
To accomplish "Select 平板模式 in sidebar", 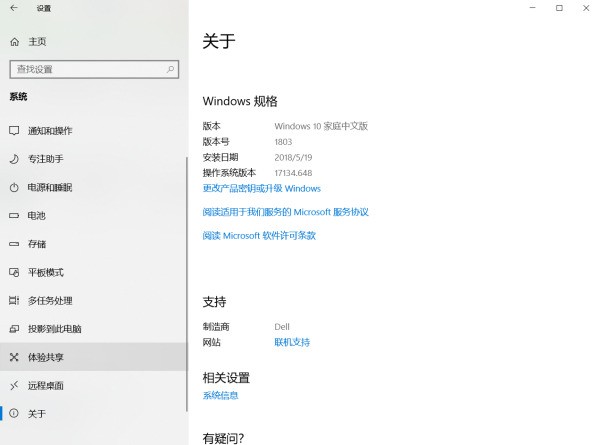I will tap(93, 272).
